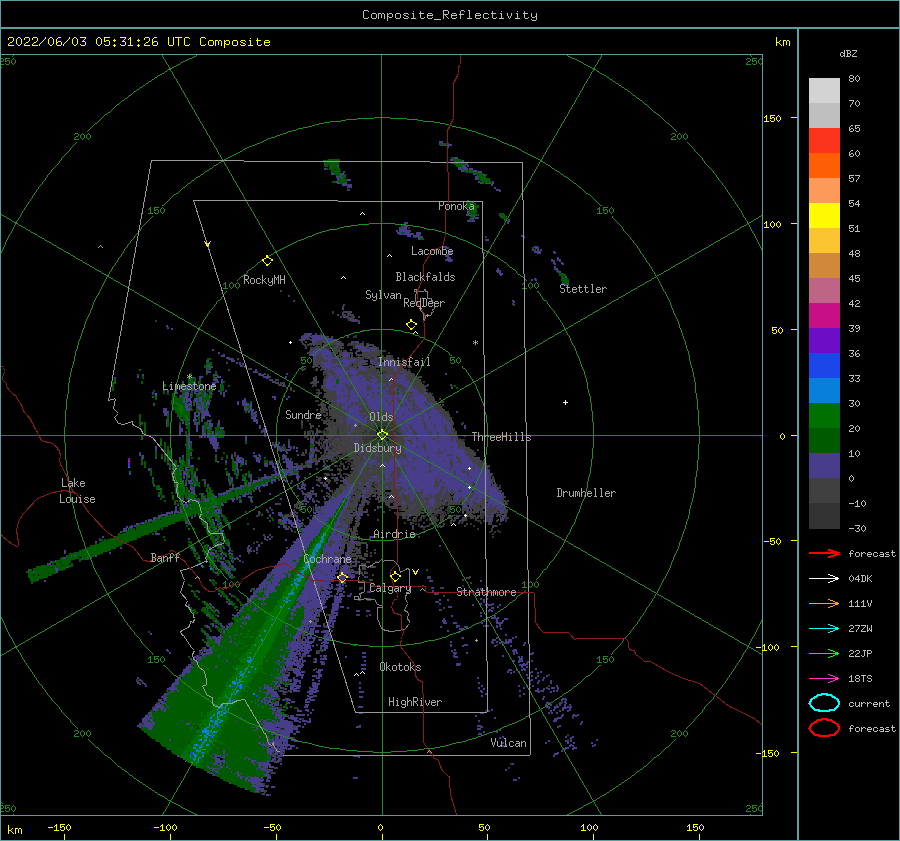The height and width of the screenshot is (841, 900).
Task: Click the cyan current ellipse icon
Action: (824, 703)
